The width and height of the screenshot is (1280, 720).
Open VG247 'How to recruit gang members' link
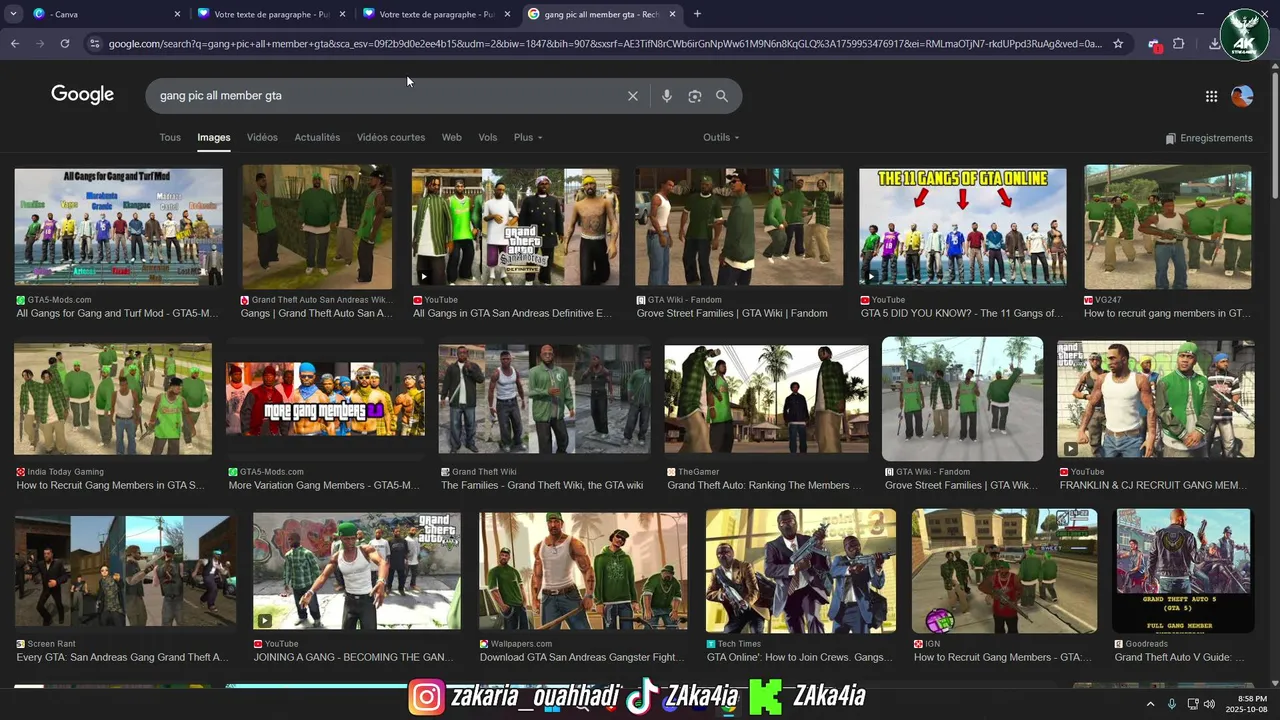1167,313
